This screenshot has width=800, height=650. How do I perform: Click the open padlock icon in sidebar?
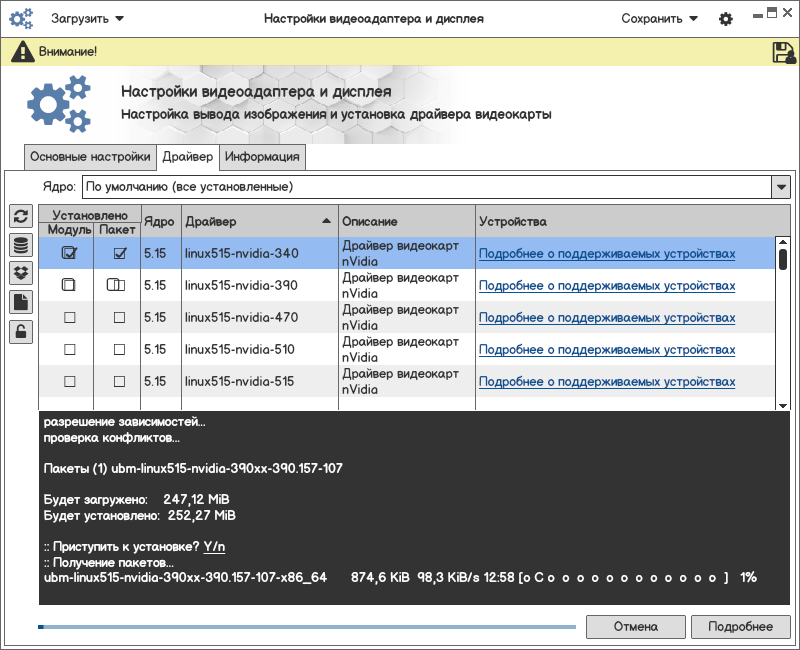click(20, 331)
